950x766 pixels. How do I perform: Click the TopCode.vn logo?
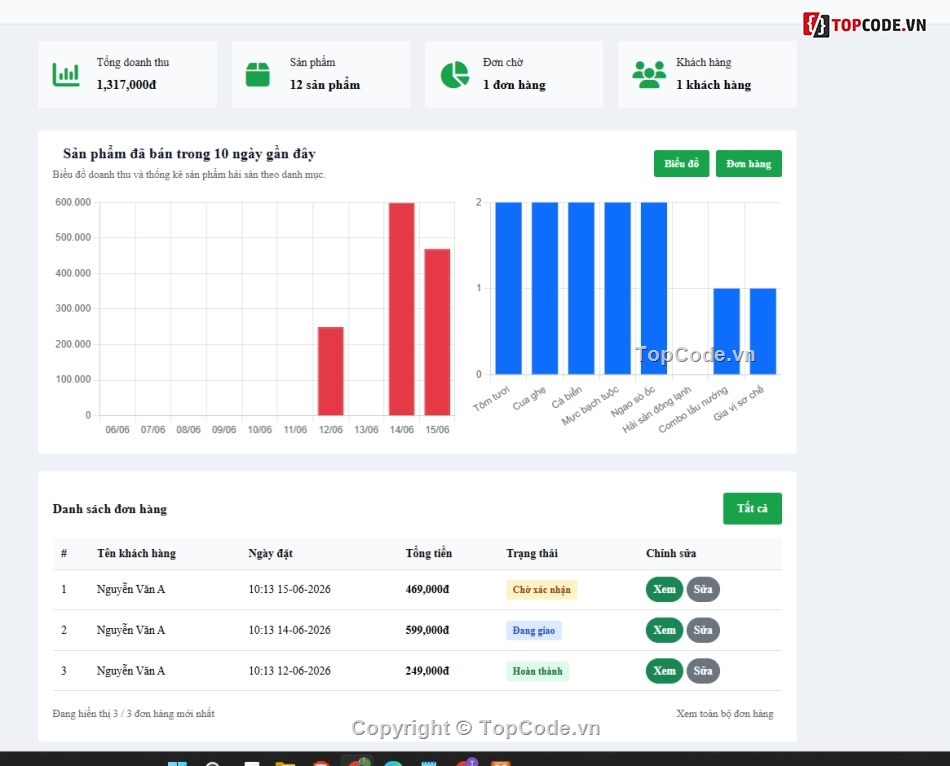click(x=865, y=25)
